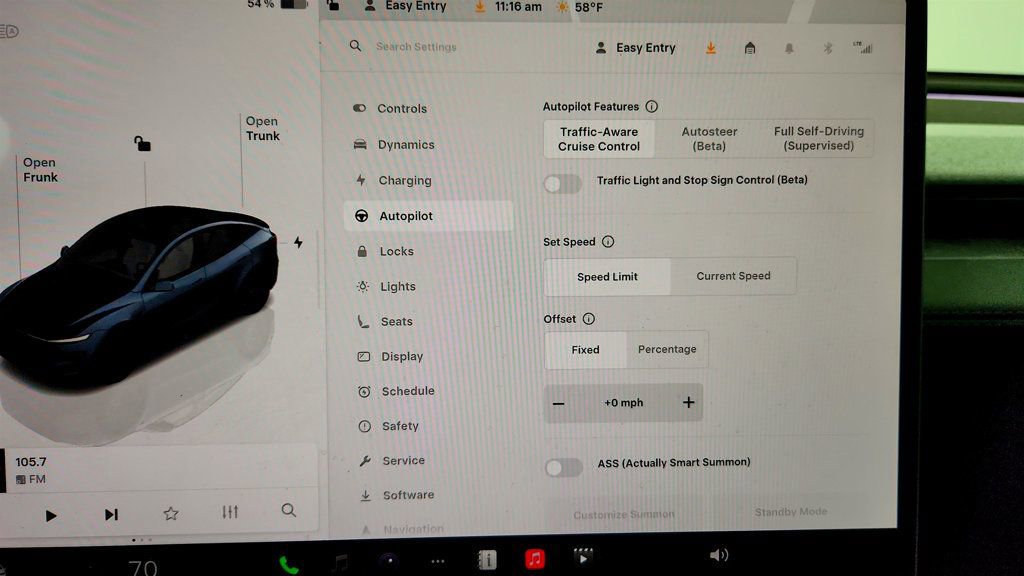Viewport: 1024px width, 576px height.
Task: Open the Charging settings menu
Action: pos(393,180)
